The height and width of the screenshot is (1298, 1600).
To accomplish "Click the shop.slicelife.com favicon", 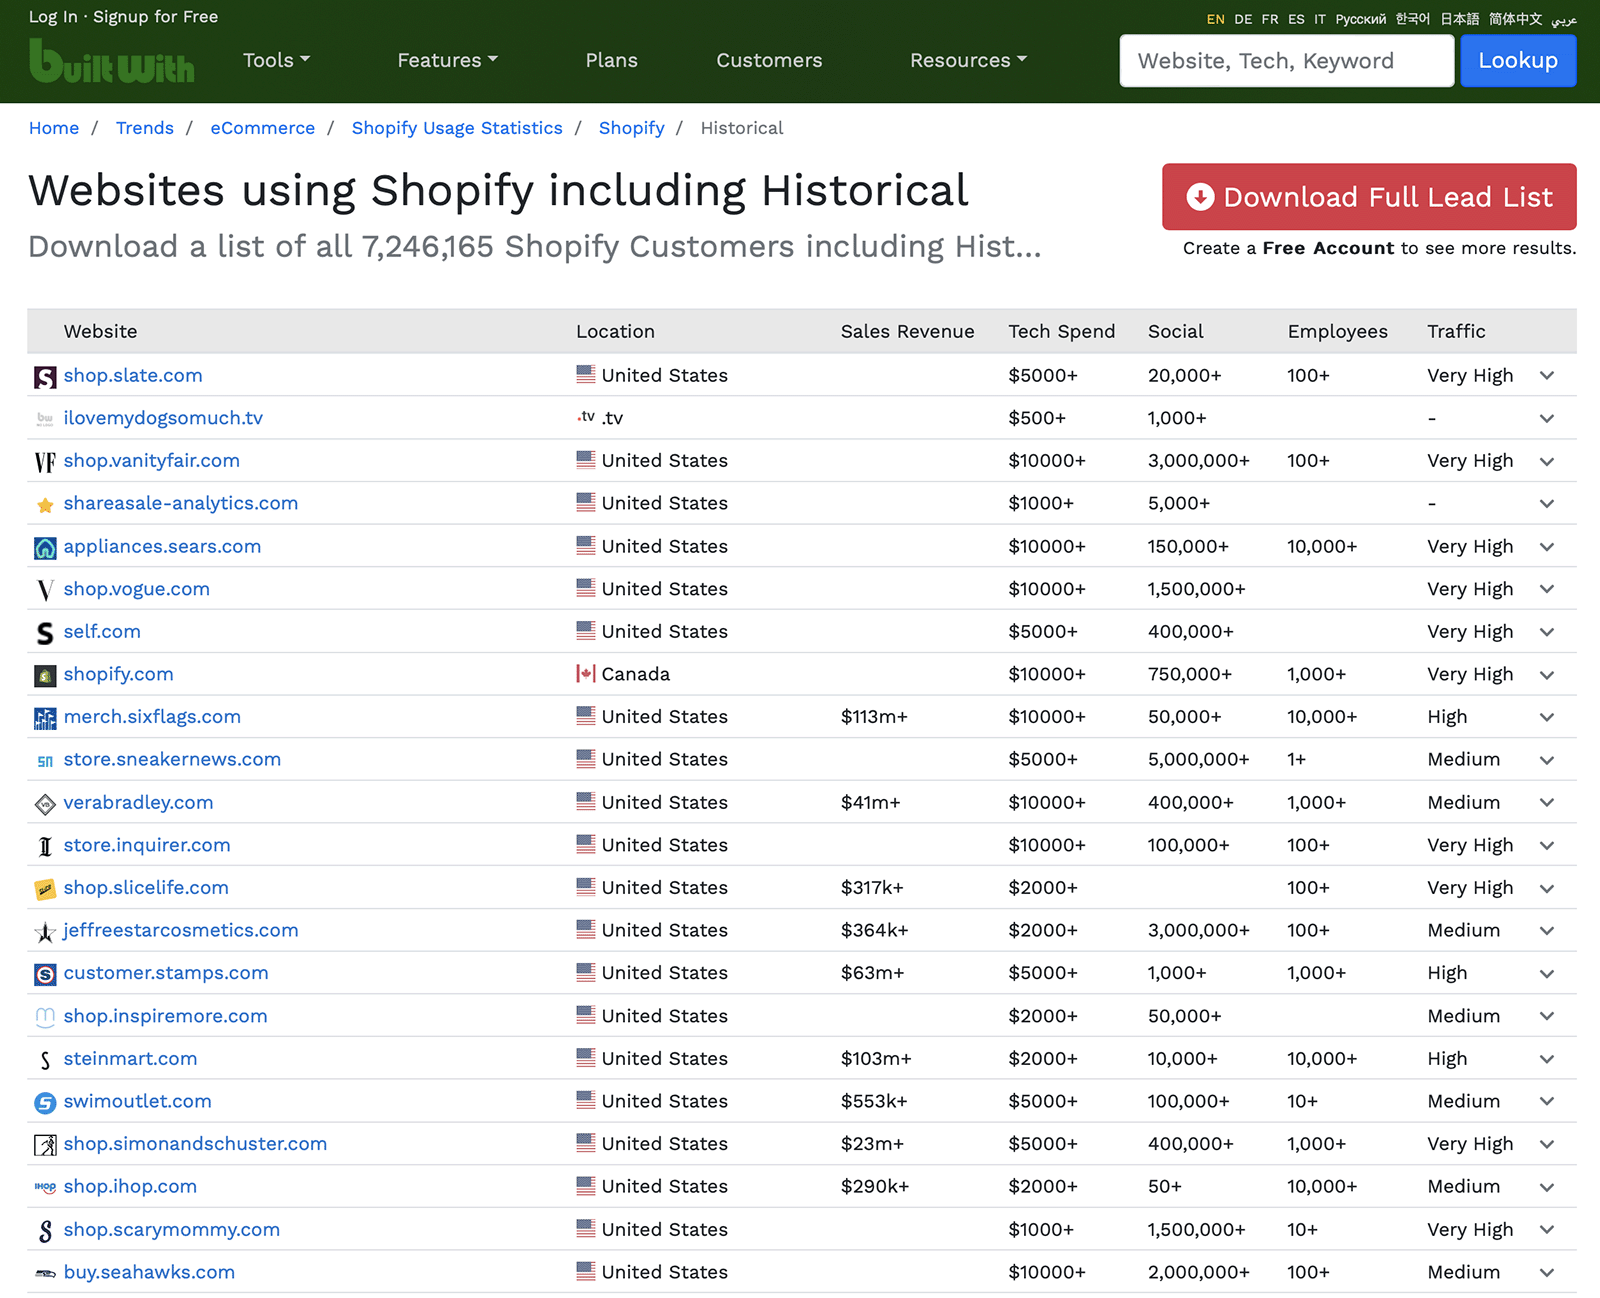I will [45, 889].
